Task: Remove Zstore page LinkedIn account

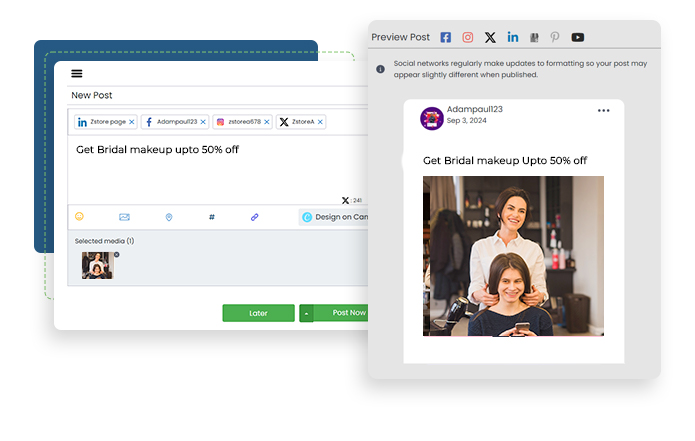Action: point(132,122)
